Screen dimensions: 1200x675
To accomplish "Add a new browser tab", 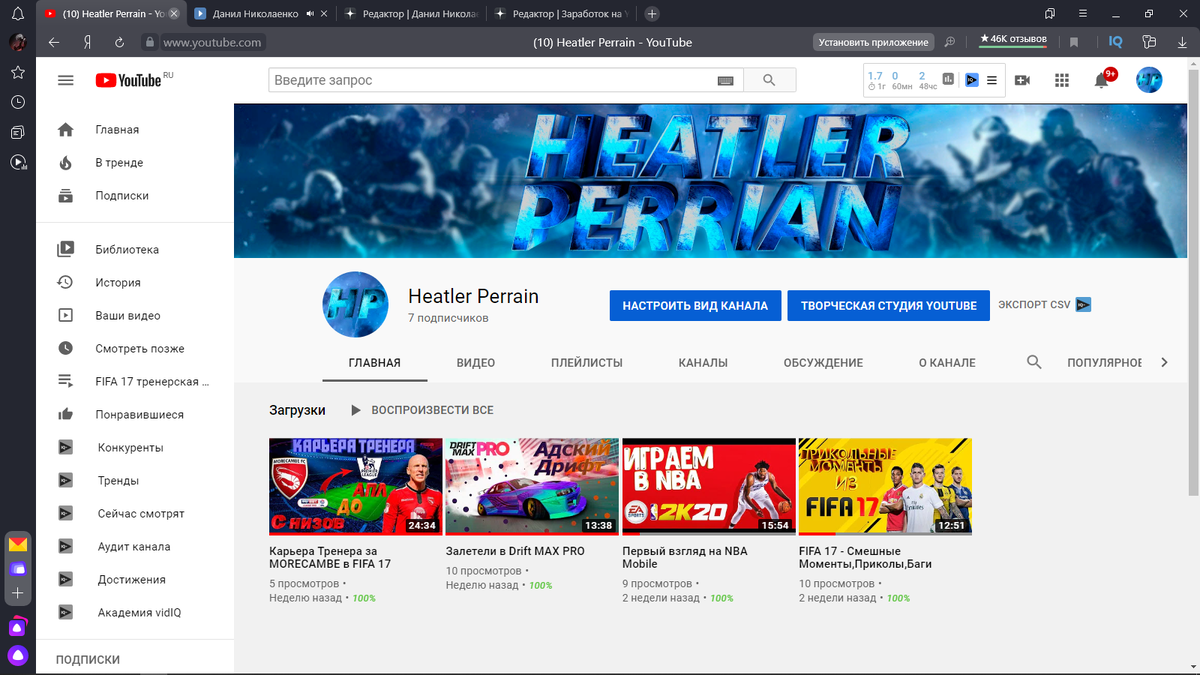I will coord(652,14).
